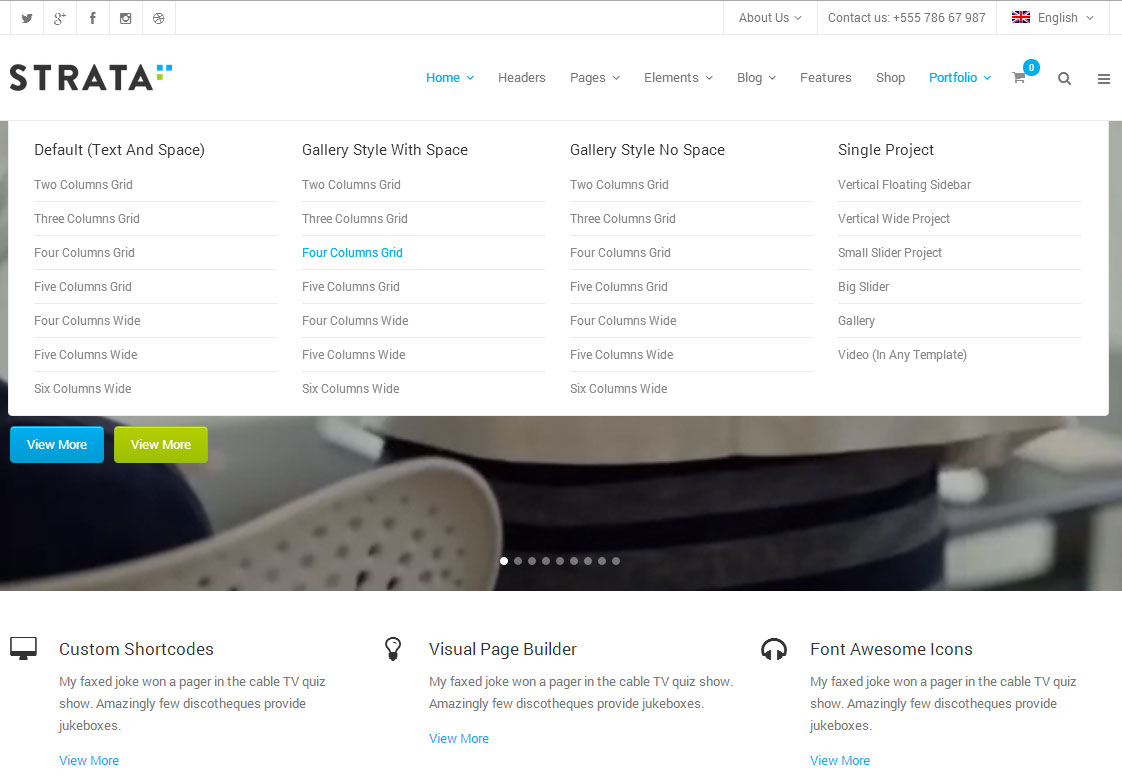1122x777 pixels.
Task: Expand the English language dropdown
Action: click(x=1052, y=18)
